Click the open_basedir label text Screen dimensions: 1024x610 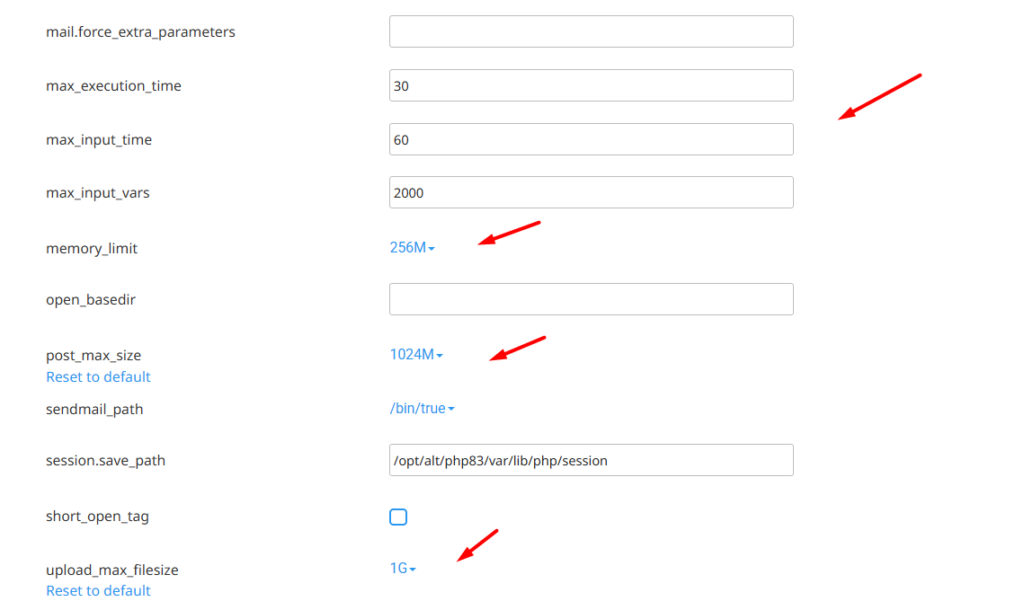point(90,299)
